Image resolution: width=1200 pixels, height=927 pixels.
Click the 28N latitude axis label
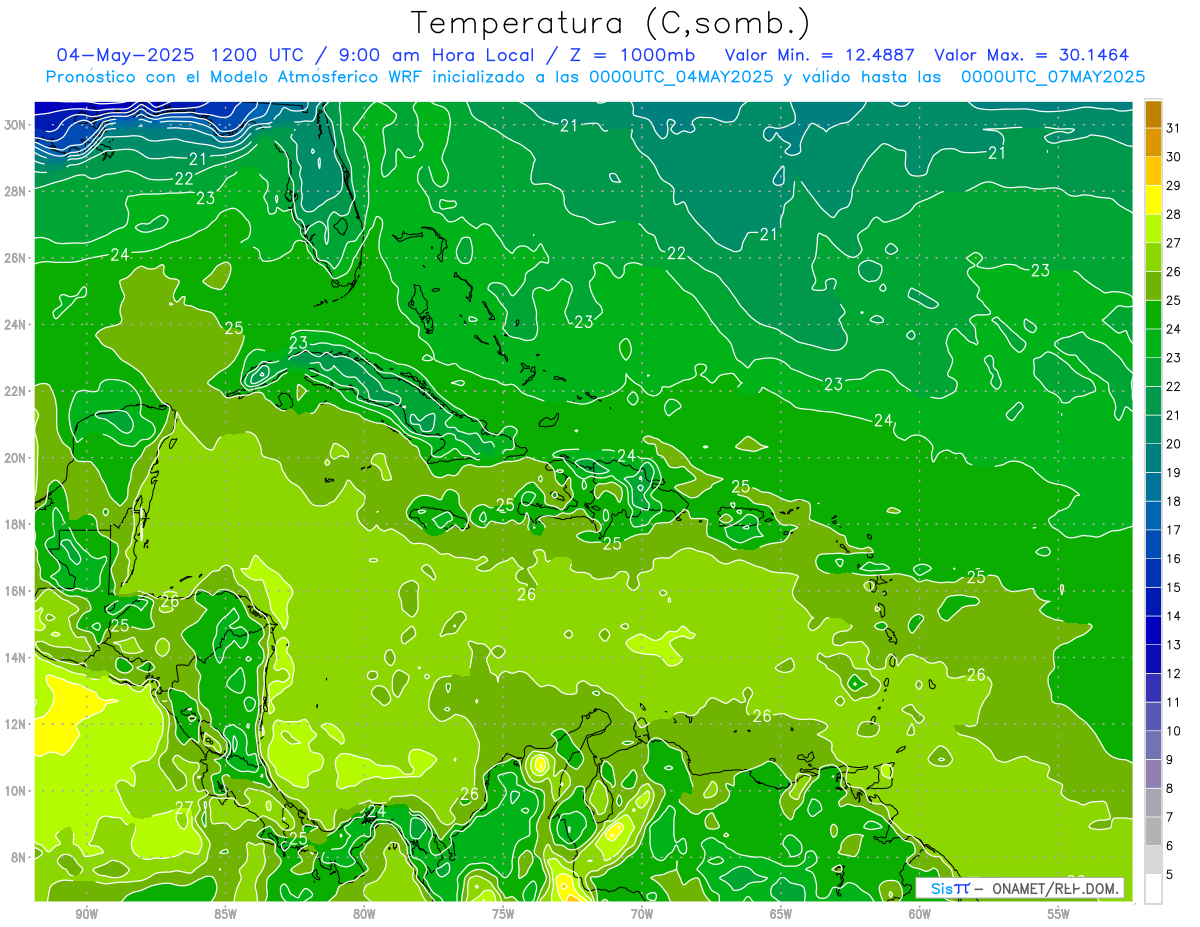tap(15, 191)
